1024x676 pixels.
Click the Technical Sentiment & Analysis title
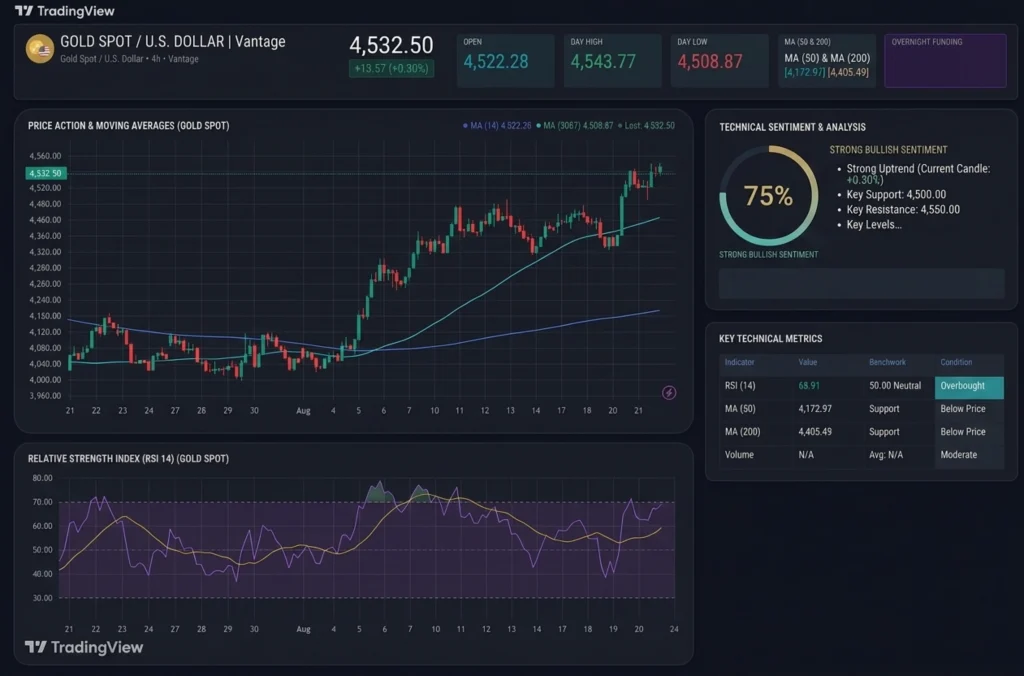[x=792, y=127]
